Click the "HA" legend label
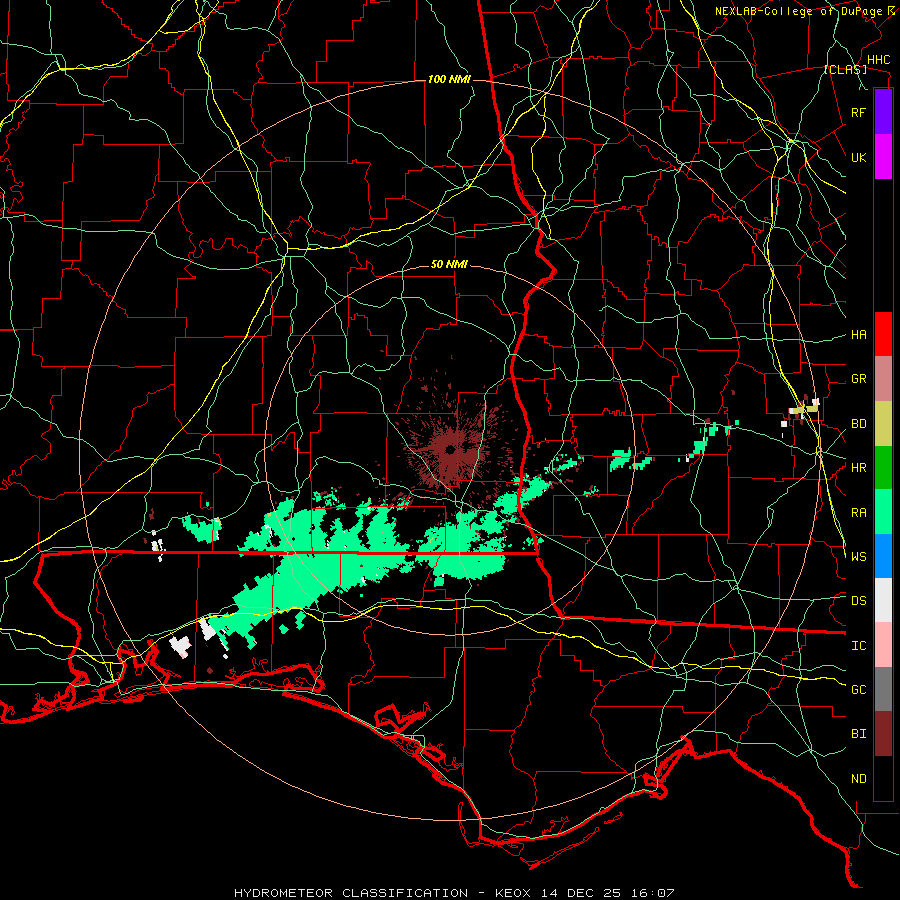900x900 pixels. point(858,334)
